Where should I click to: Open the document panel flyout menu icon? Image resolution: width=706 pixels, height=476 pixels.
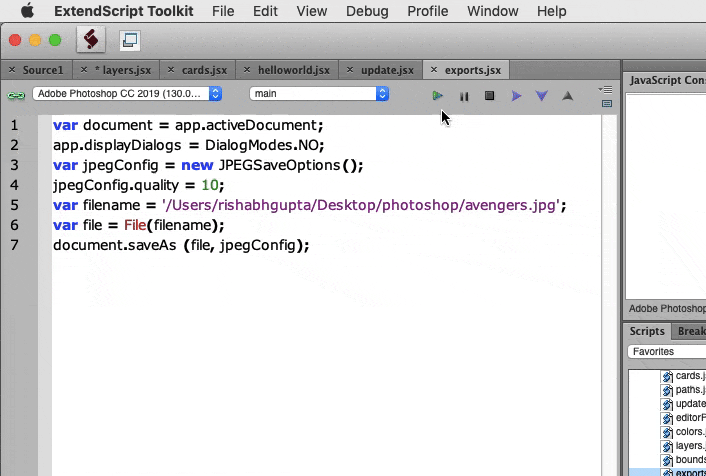pos(606,90)
